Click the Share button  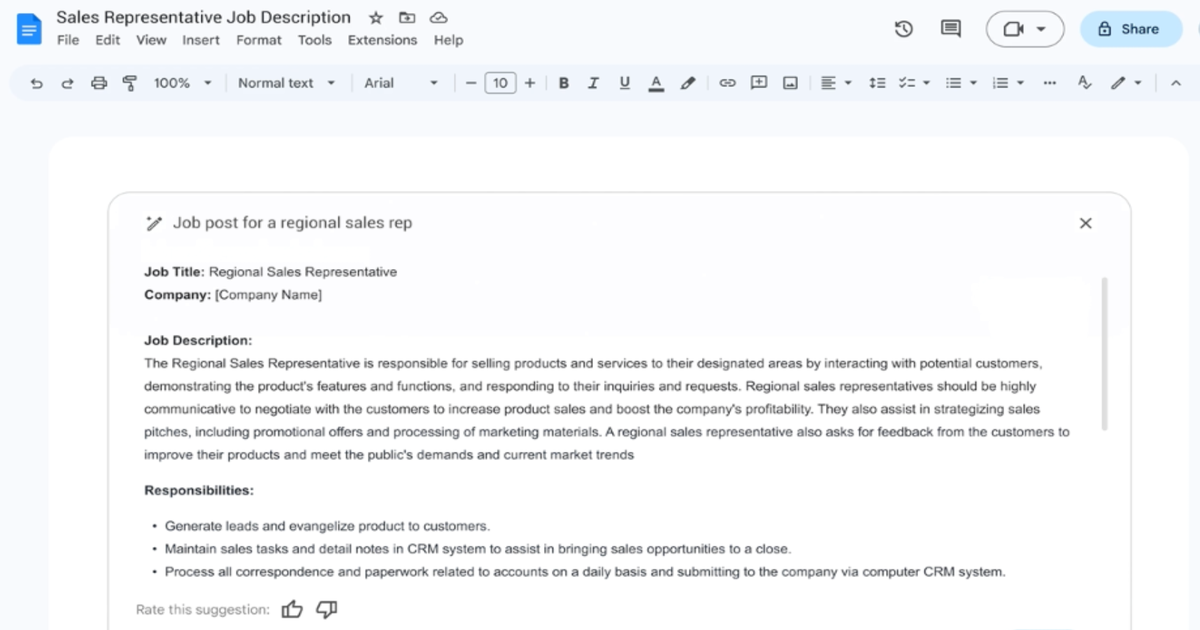(1131, 29)
